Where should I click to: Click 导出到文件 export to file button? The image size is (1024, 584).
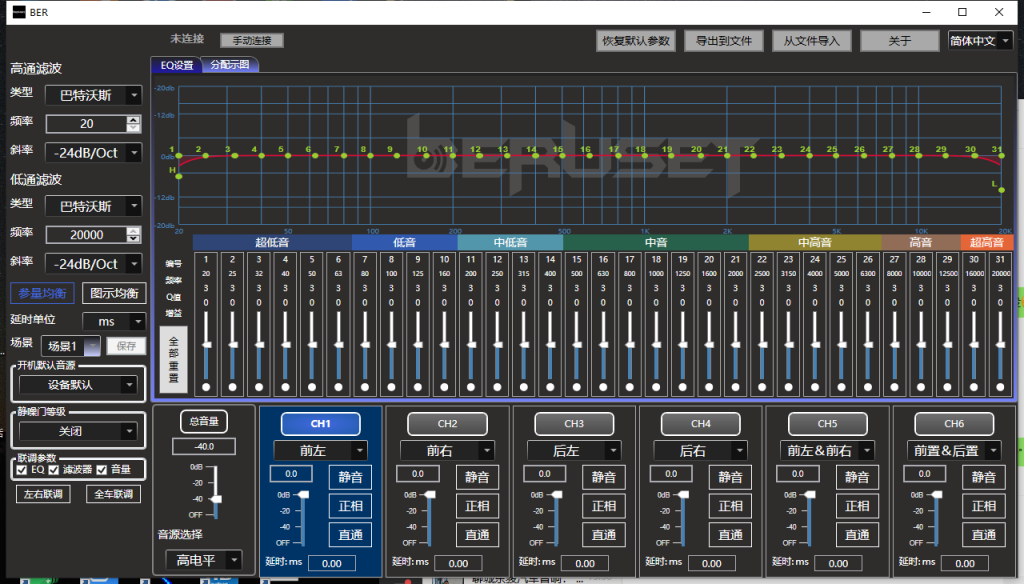click(724, 41)
